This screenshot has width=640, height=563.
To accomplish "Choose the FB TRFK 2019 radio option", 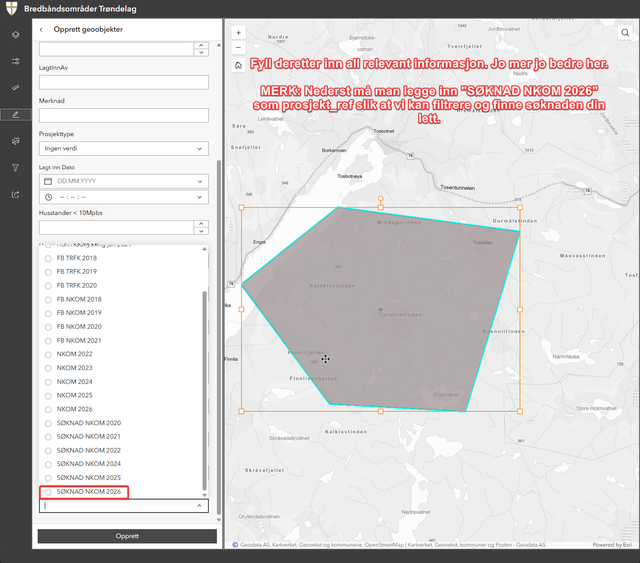I will [x=71, y=271].
